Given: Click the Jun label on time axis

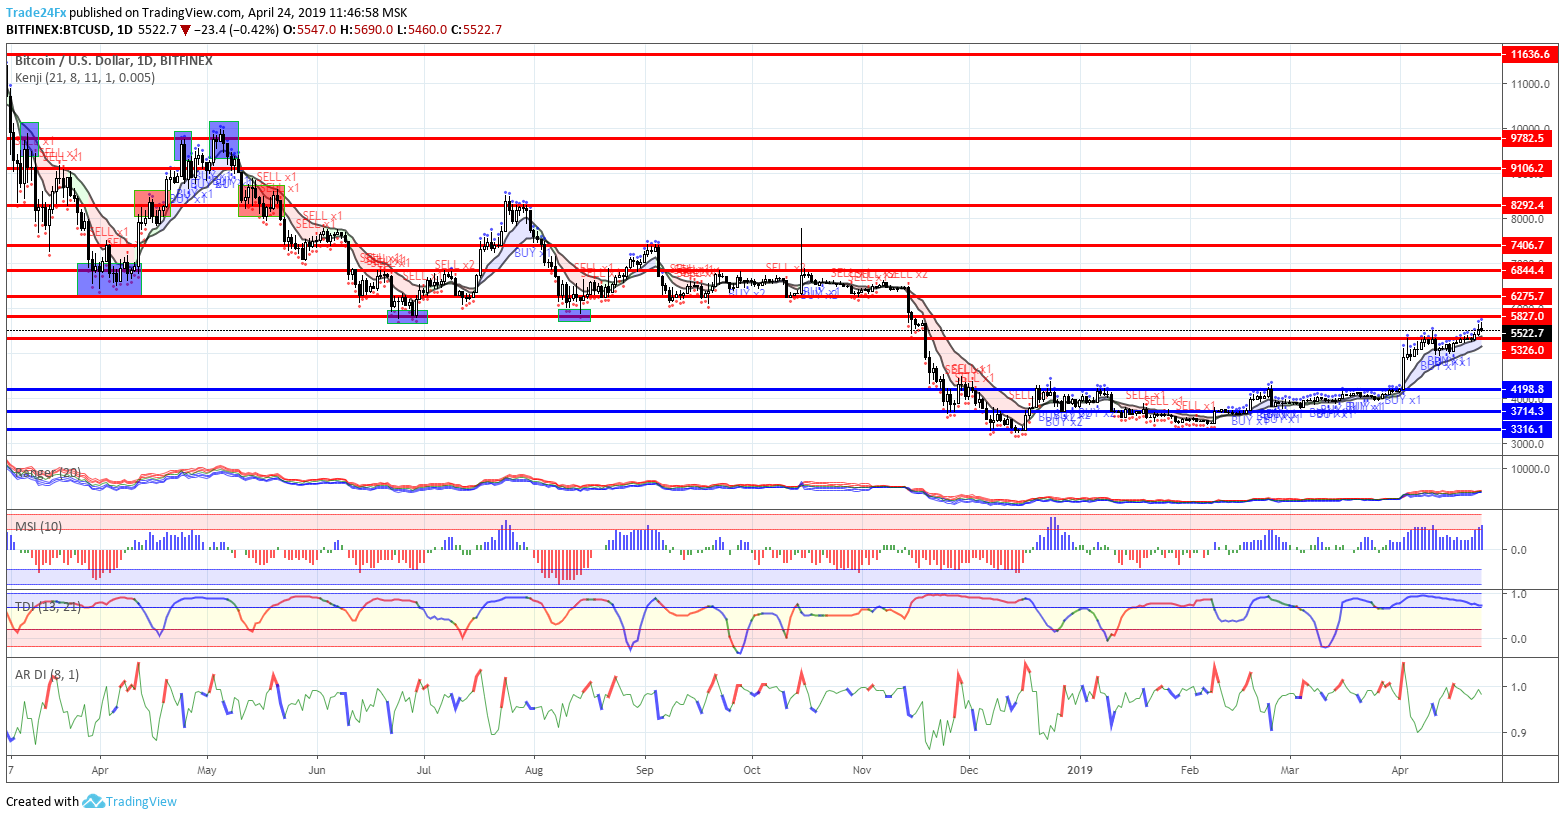Looking at the screenshot, I should (x=317, y=770).
